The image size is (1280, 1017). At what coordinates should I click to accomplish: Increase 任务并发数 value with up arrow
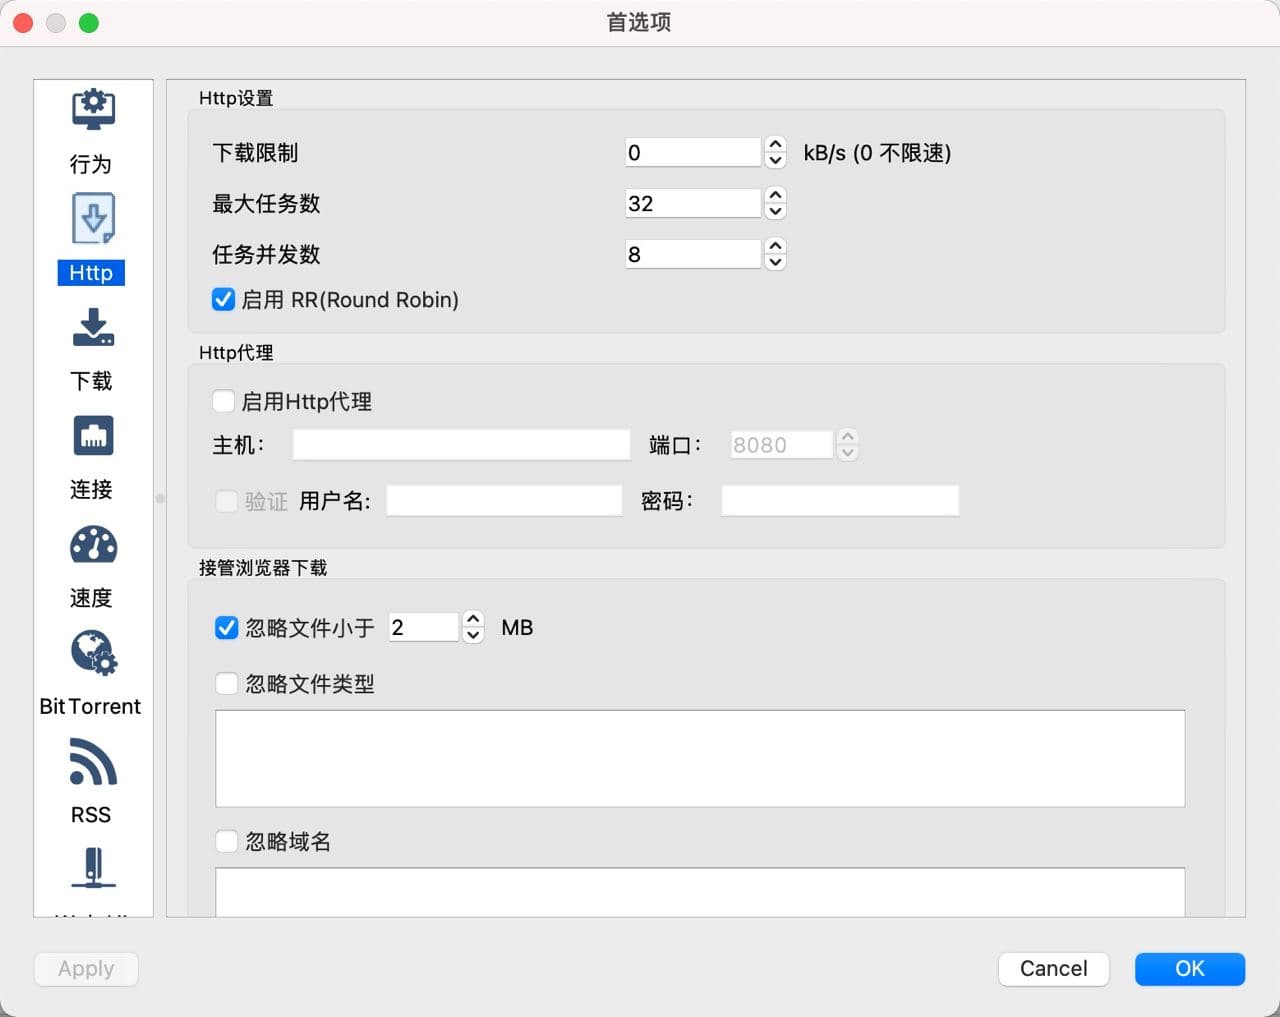tap(775, 246)
